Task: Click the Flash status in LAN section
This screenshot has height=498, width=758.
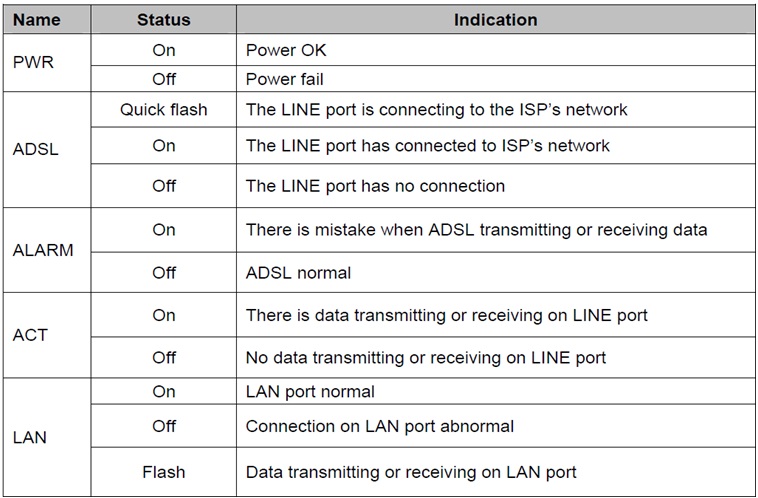Action: coord(163,472)
